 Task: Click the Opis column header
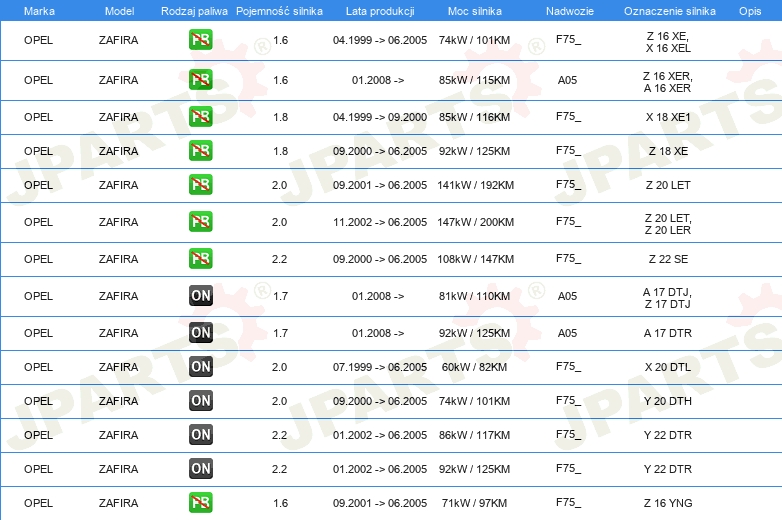coord(750,11)
